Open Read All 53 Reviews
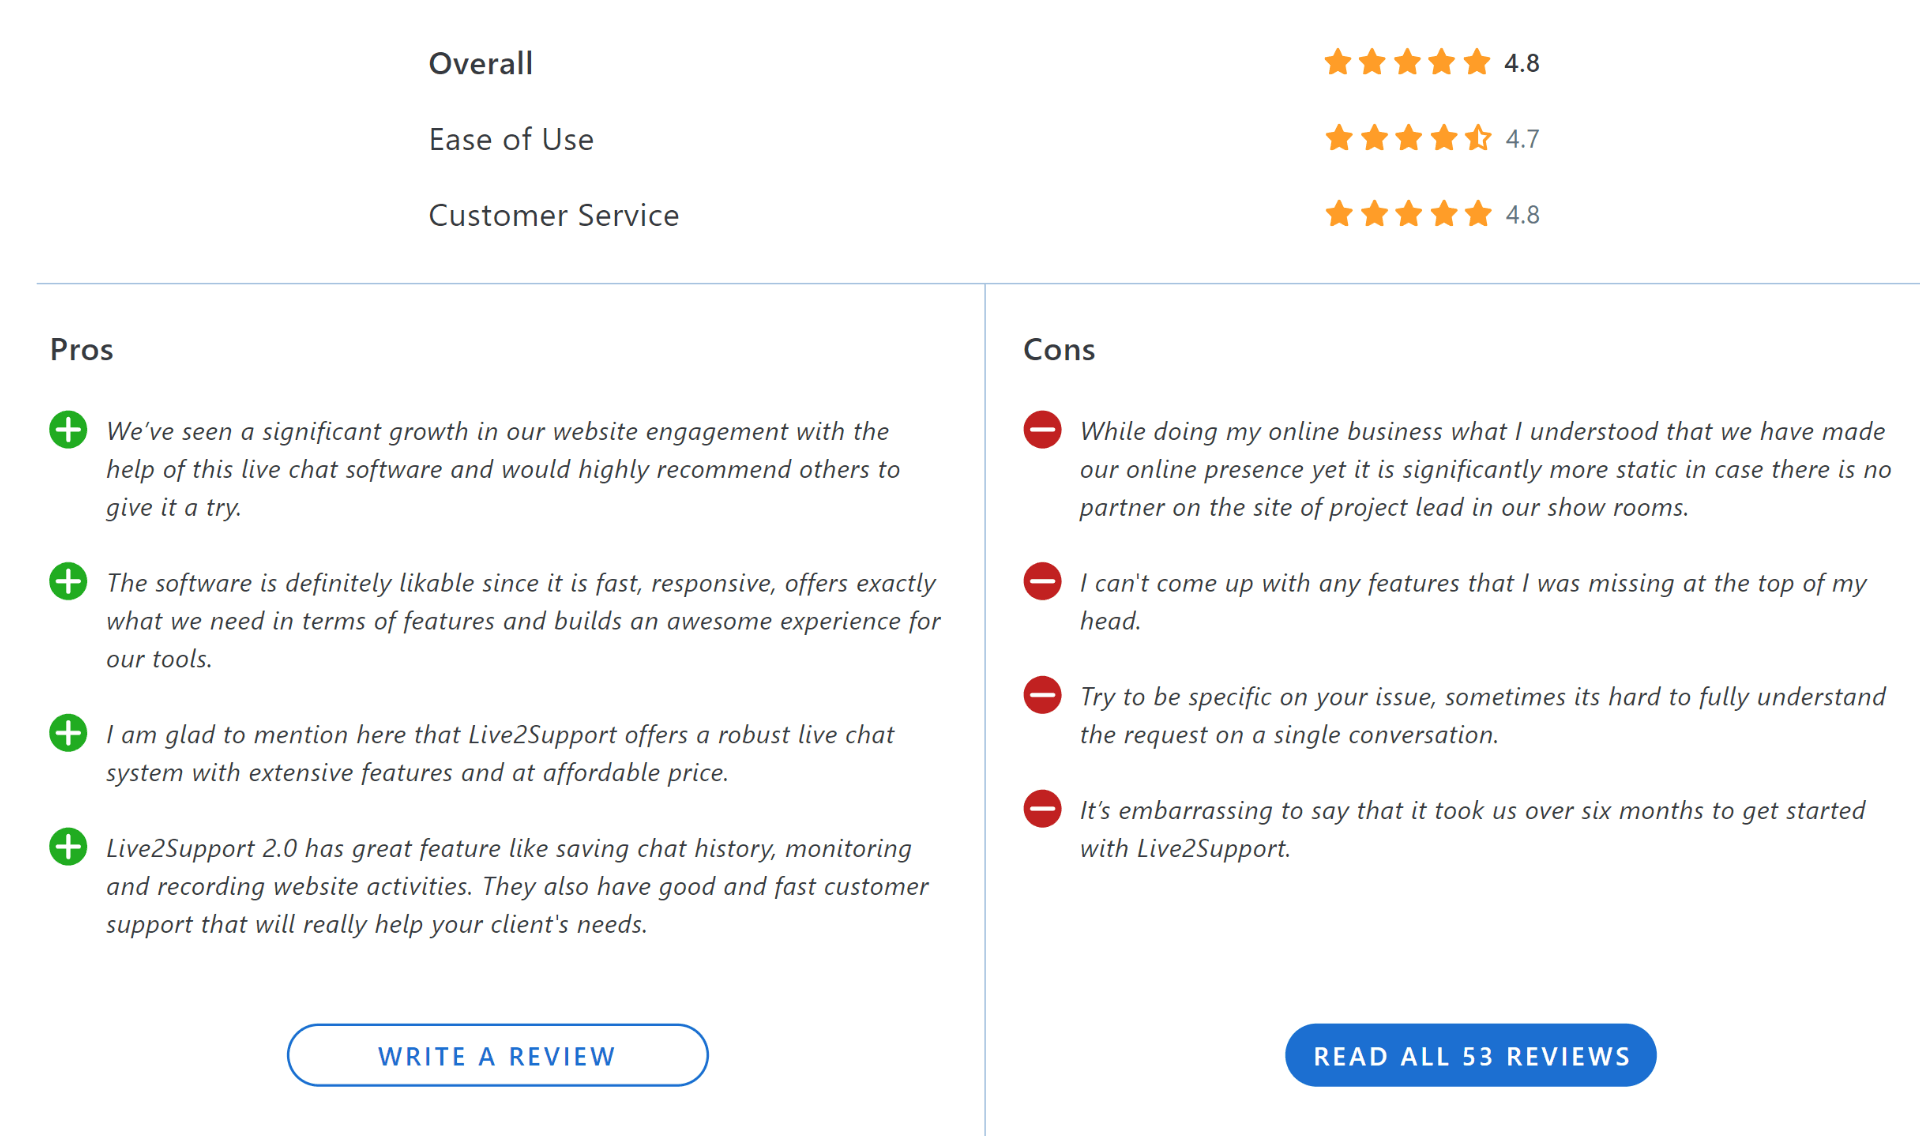This screenshot has width=1920, height=1136. tap(1470, 1055)
